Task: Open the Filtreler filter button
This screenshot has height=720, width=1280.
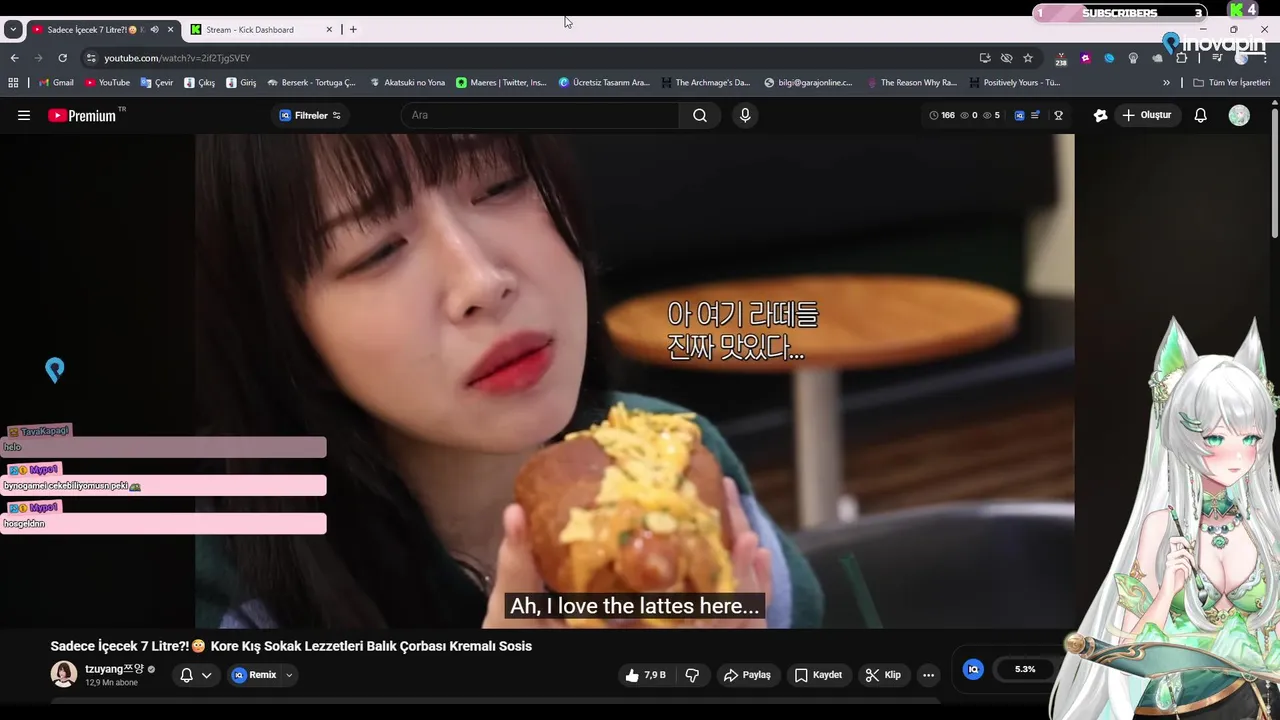Action: tap(310, 115)
